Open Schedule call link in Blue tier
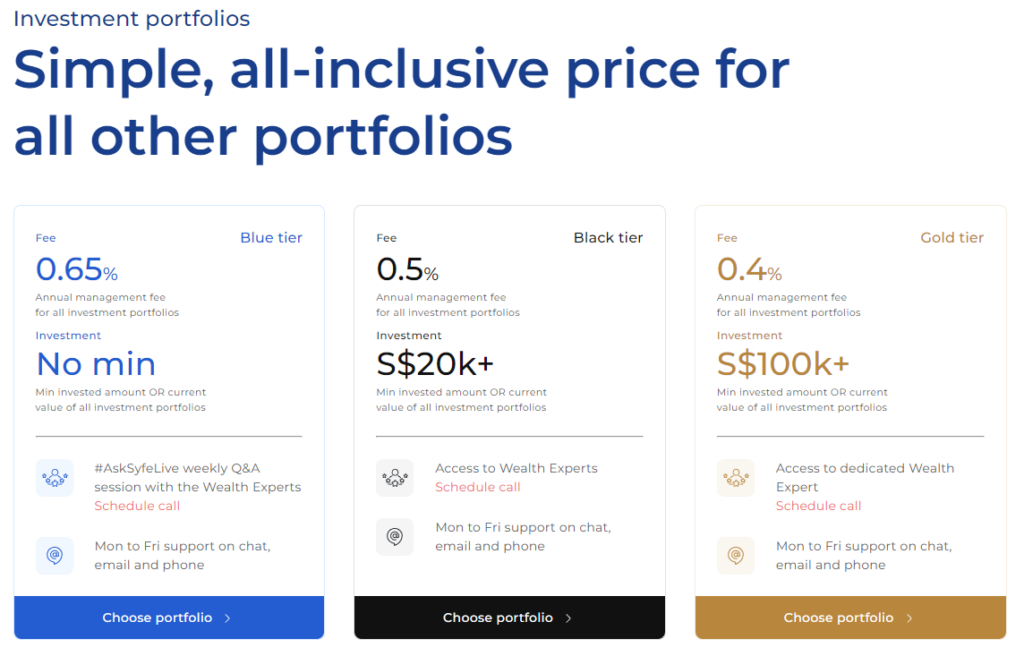Screen dimensions: 1024x656 pyautogui.click(x=137, y=506)
